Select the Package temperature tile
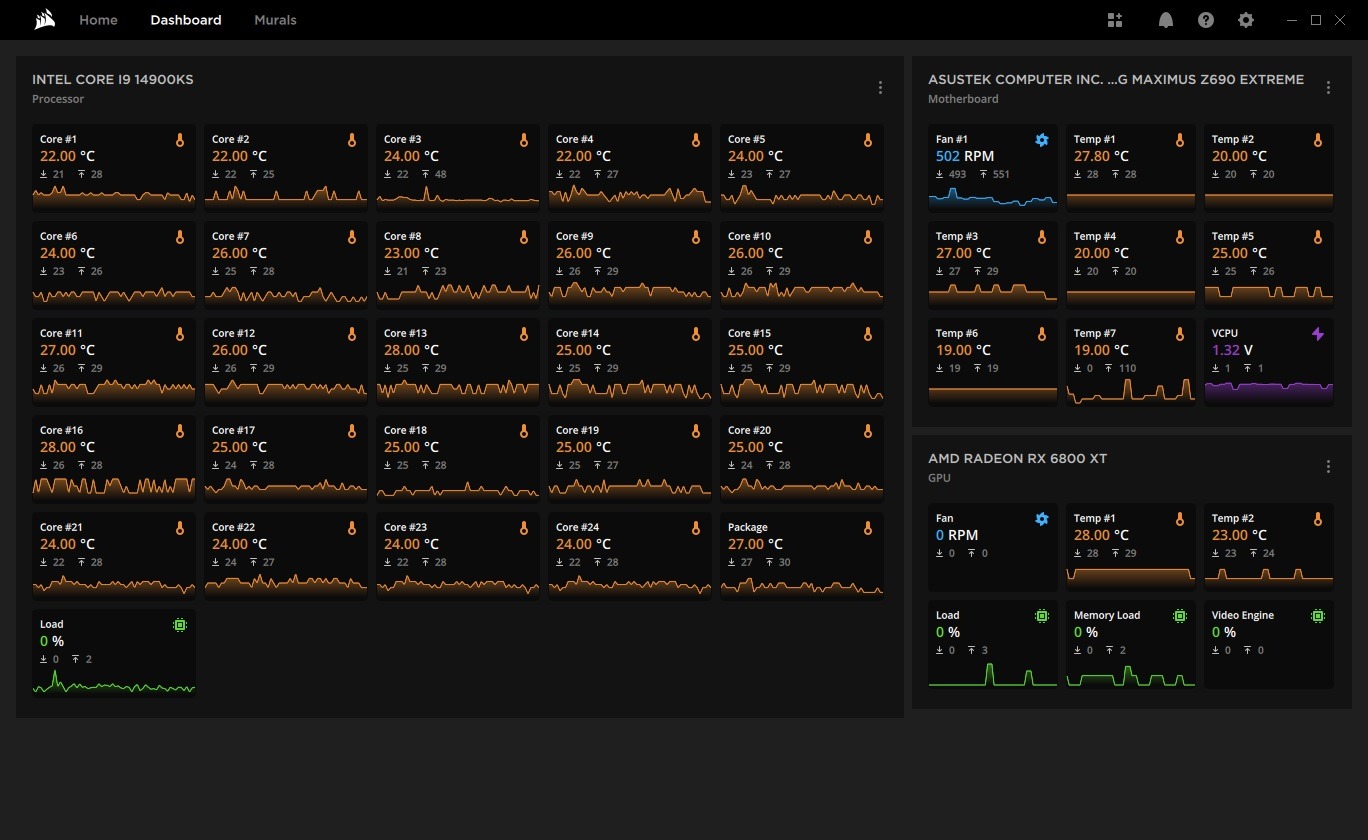 [x=801, y=555]
